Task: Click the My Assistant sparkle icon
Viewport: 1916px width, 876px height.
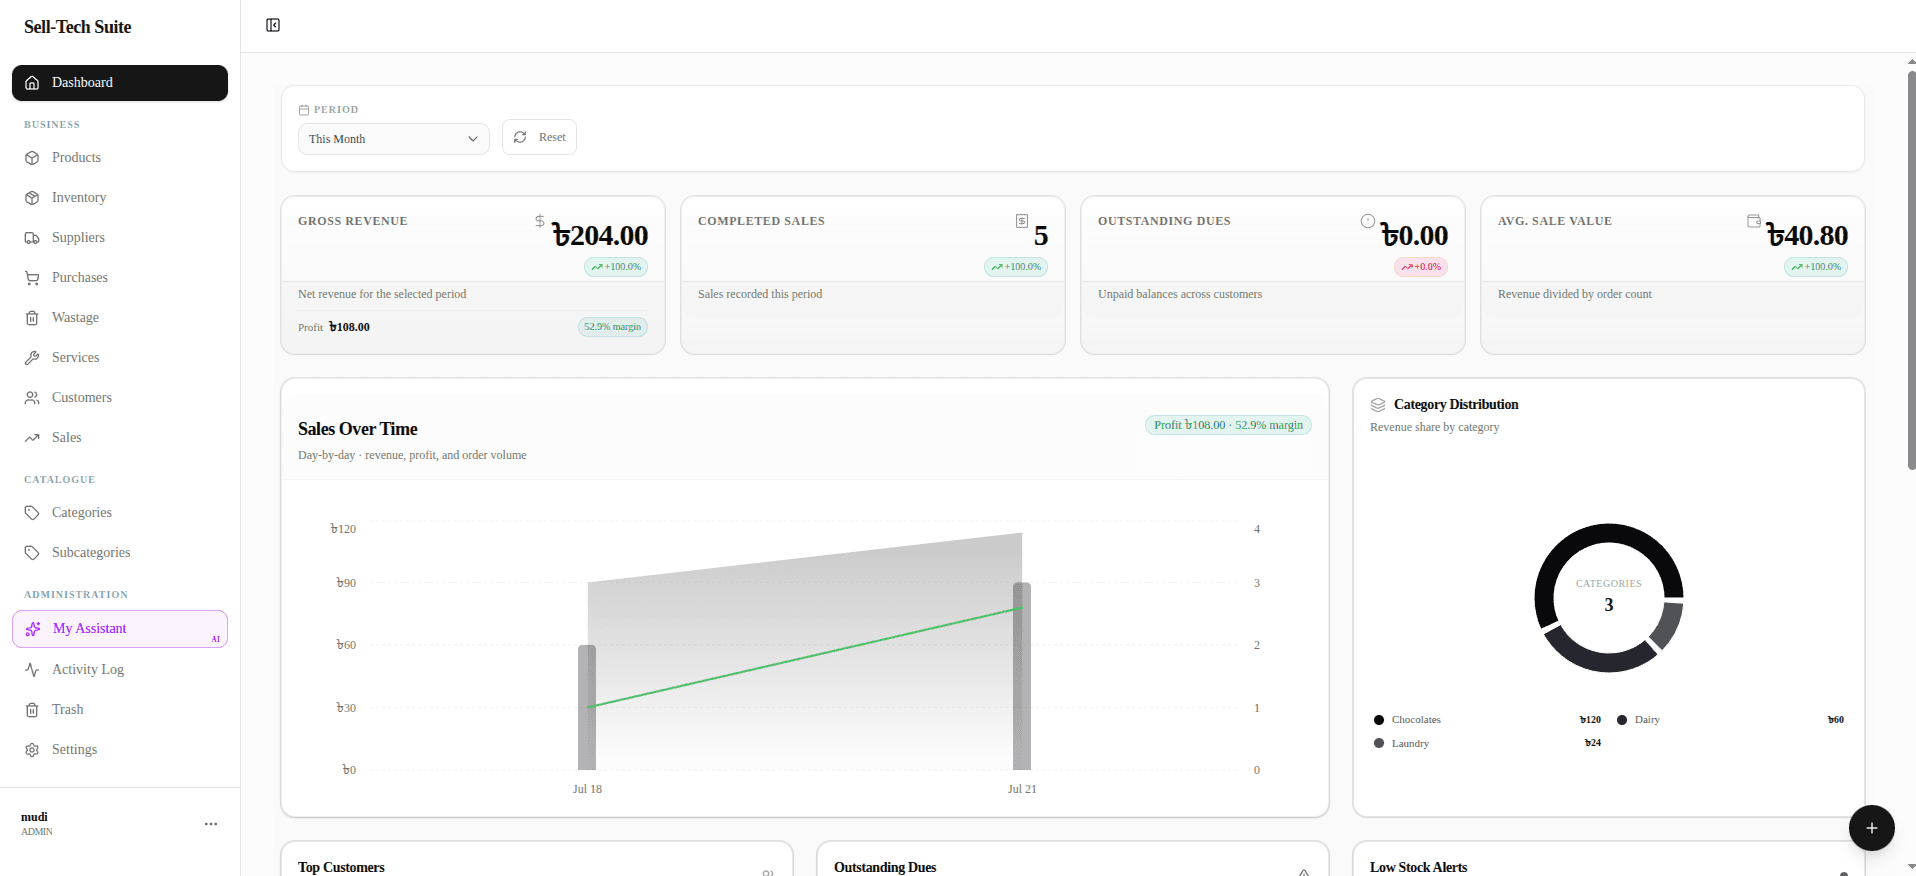Action: point(33,629)
